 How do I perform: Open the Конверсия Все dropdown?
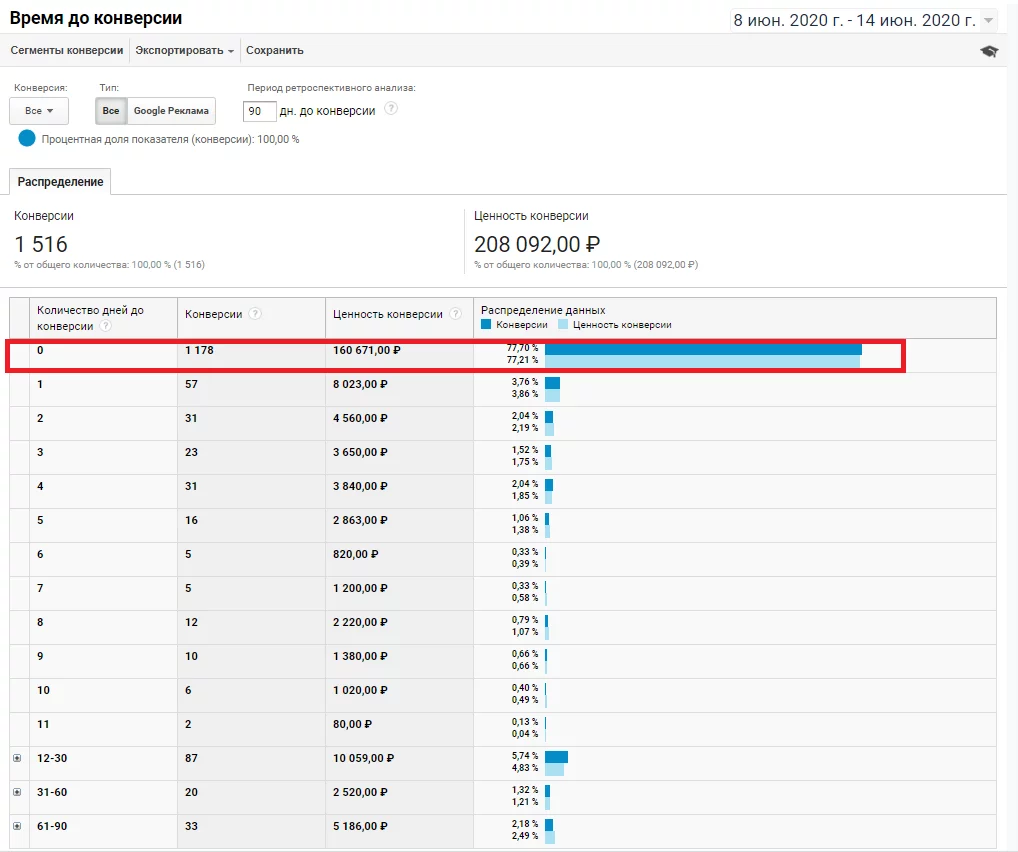pos(39,110)
